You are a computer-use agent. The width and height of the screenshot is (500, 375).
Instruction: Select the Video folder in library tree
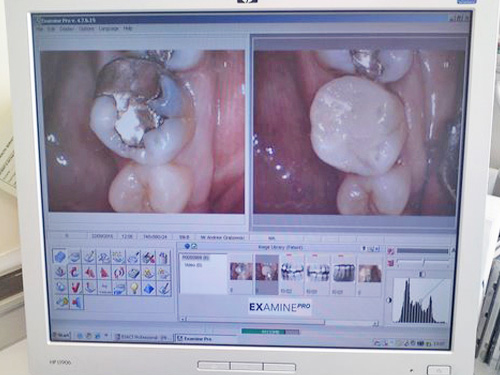(x=193, y=265)
